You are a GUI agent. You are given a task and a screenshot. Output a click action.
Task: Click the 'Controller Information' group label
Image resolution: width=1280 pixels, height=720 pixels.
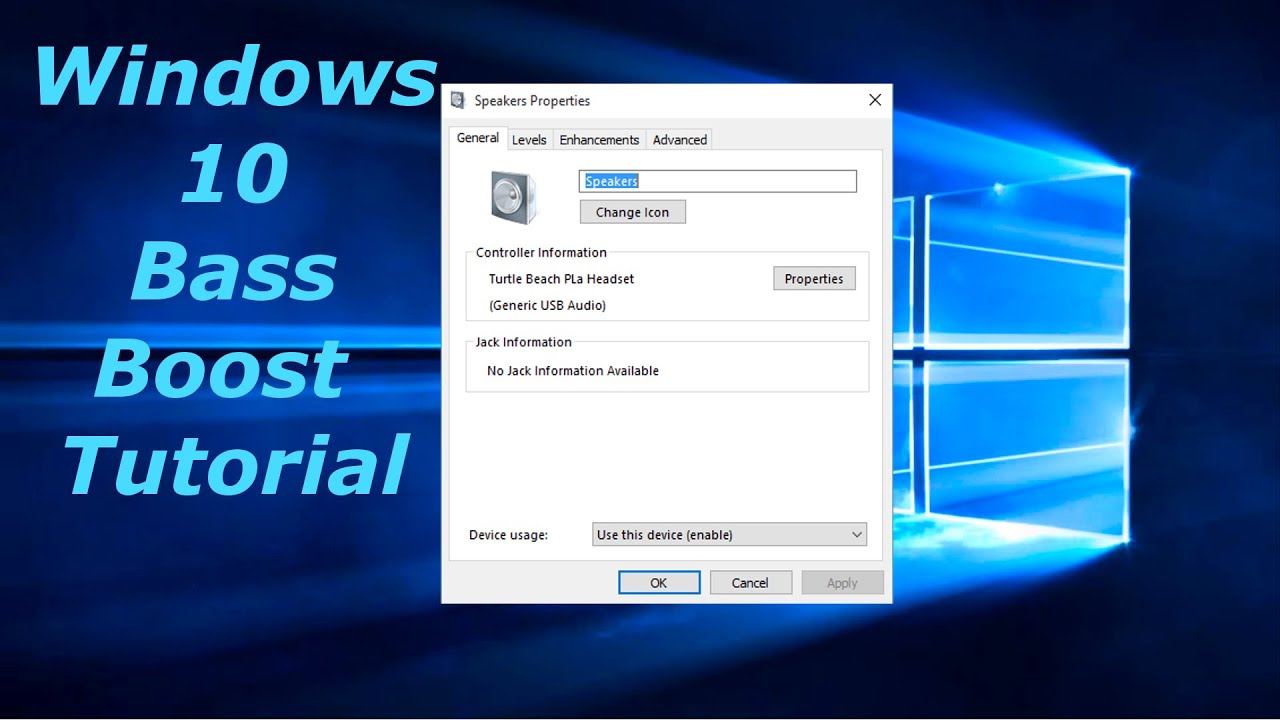click(541, 253)
